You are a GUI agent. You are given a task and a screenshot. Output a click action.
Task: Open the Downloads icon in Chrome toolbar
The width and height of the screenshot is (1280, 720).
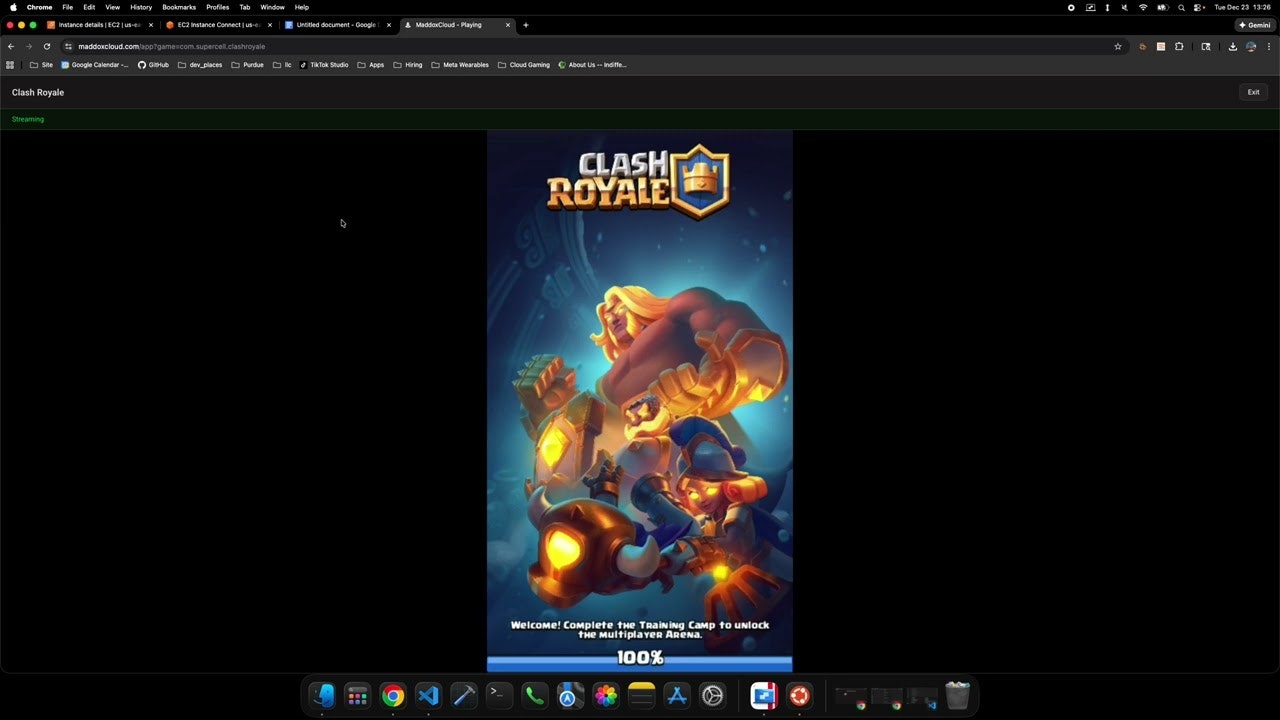(x=1233, y=46)
